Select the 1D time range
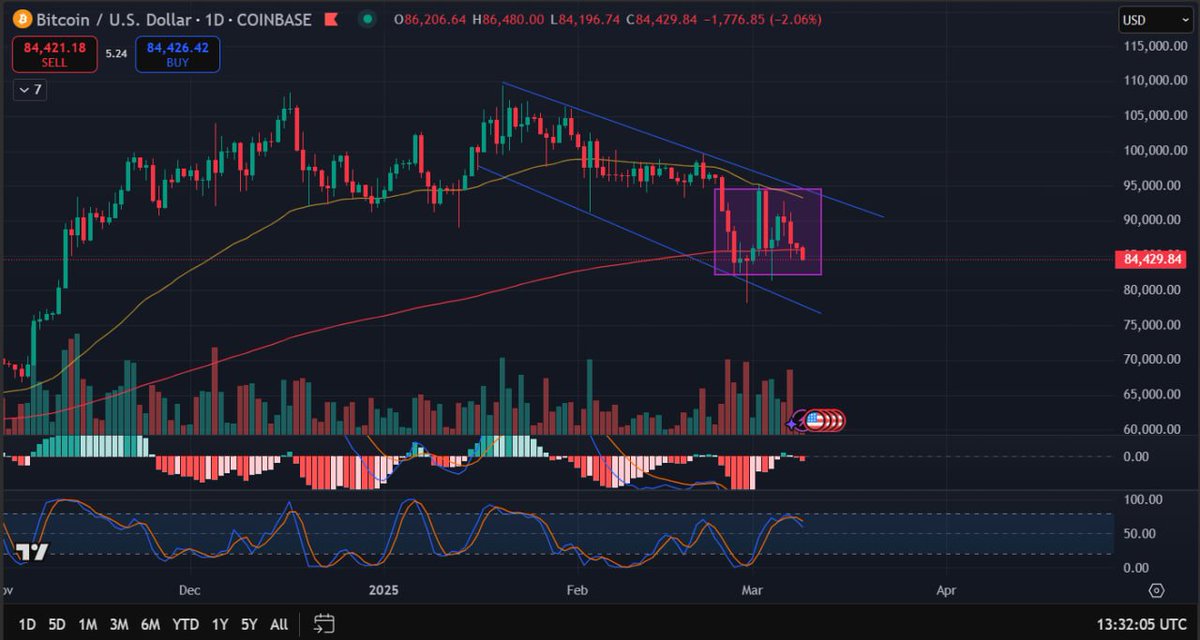Screen dimensions: 1200x640 pos(27,624)
